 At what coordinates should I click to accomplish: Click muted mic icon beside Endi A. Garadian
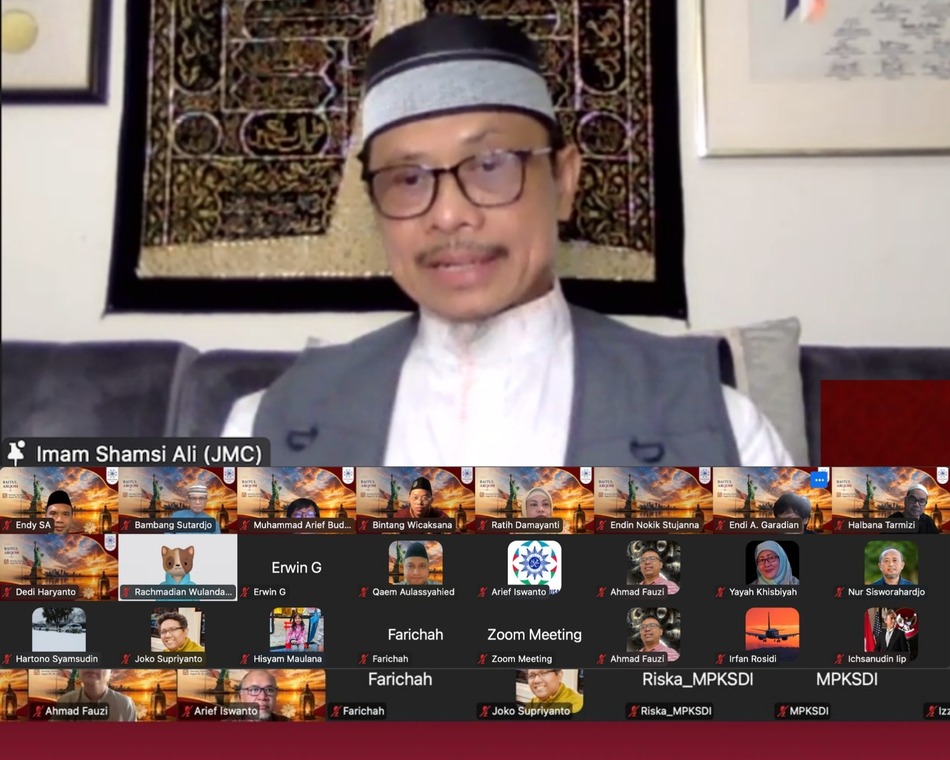(720, 525)
